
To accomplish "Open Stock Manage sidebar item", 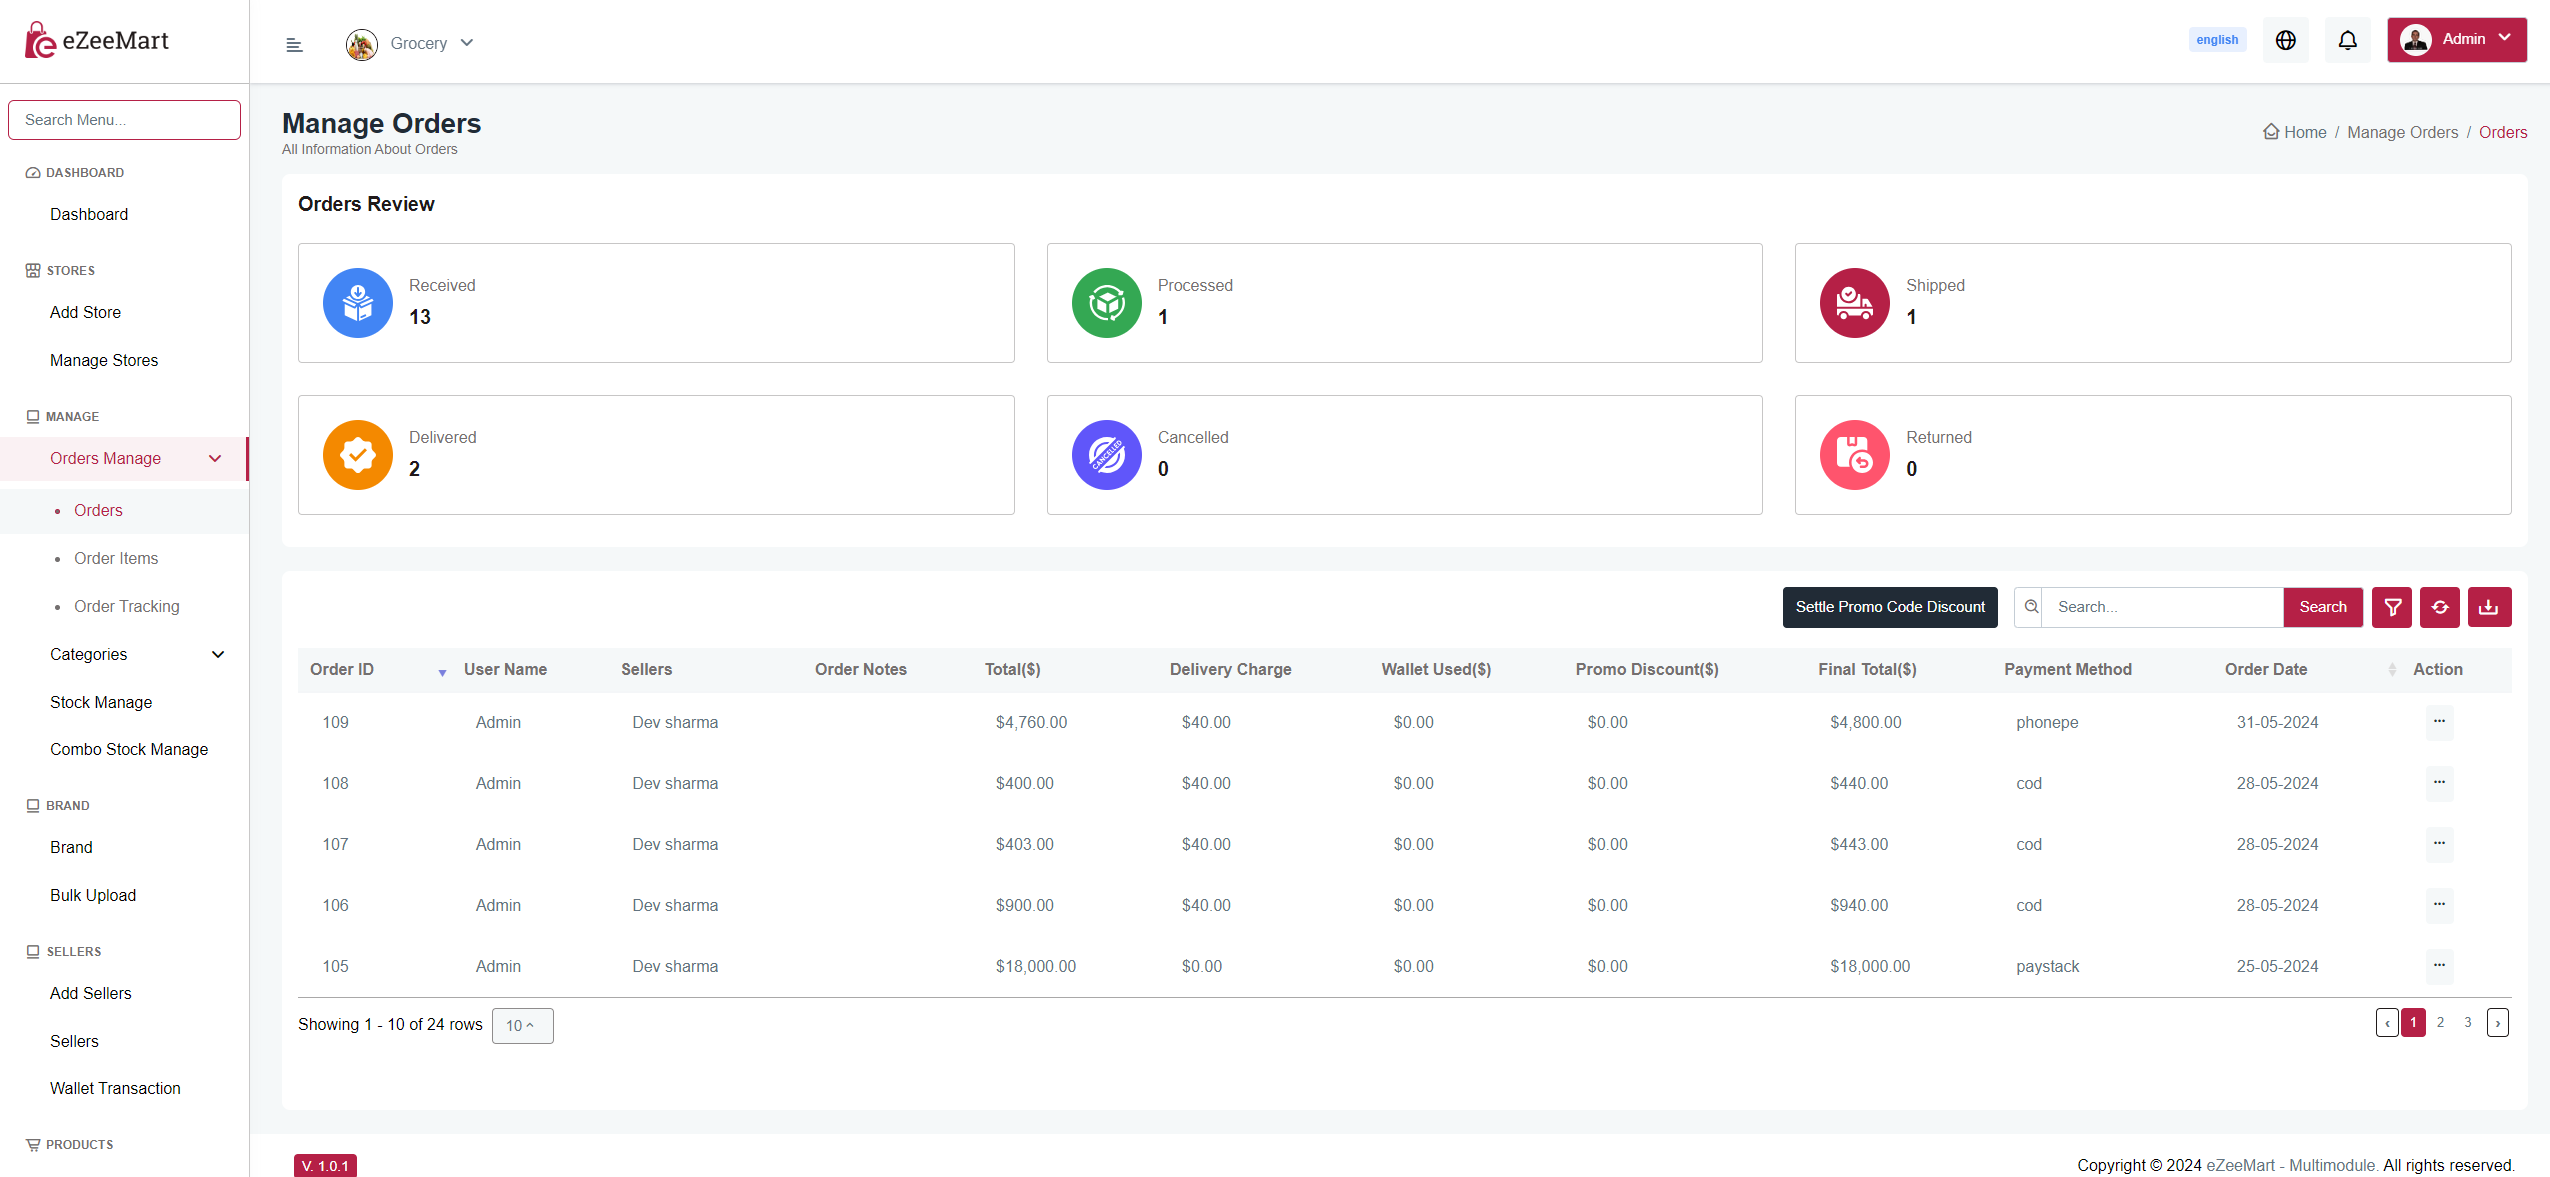I will tap(101, 702).
